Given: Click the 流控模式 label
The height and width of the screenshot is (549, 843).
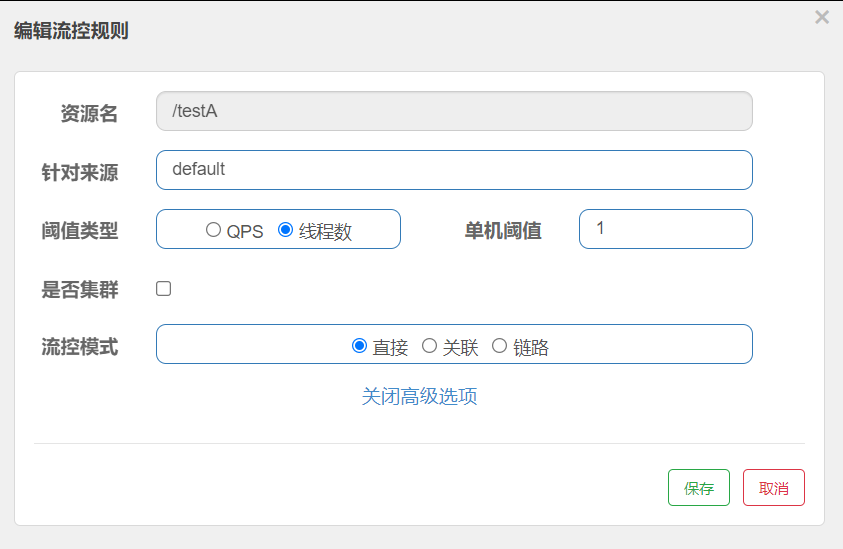Looking at the screenshot, I should point(80,347).
